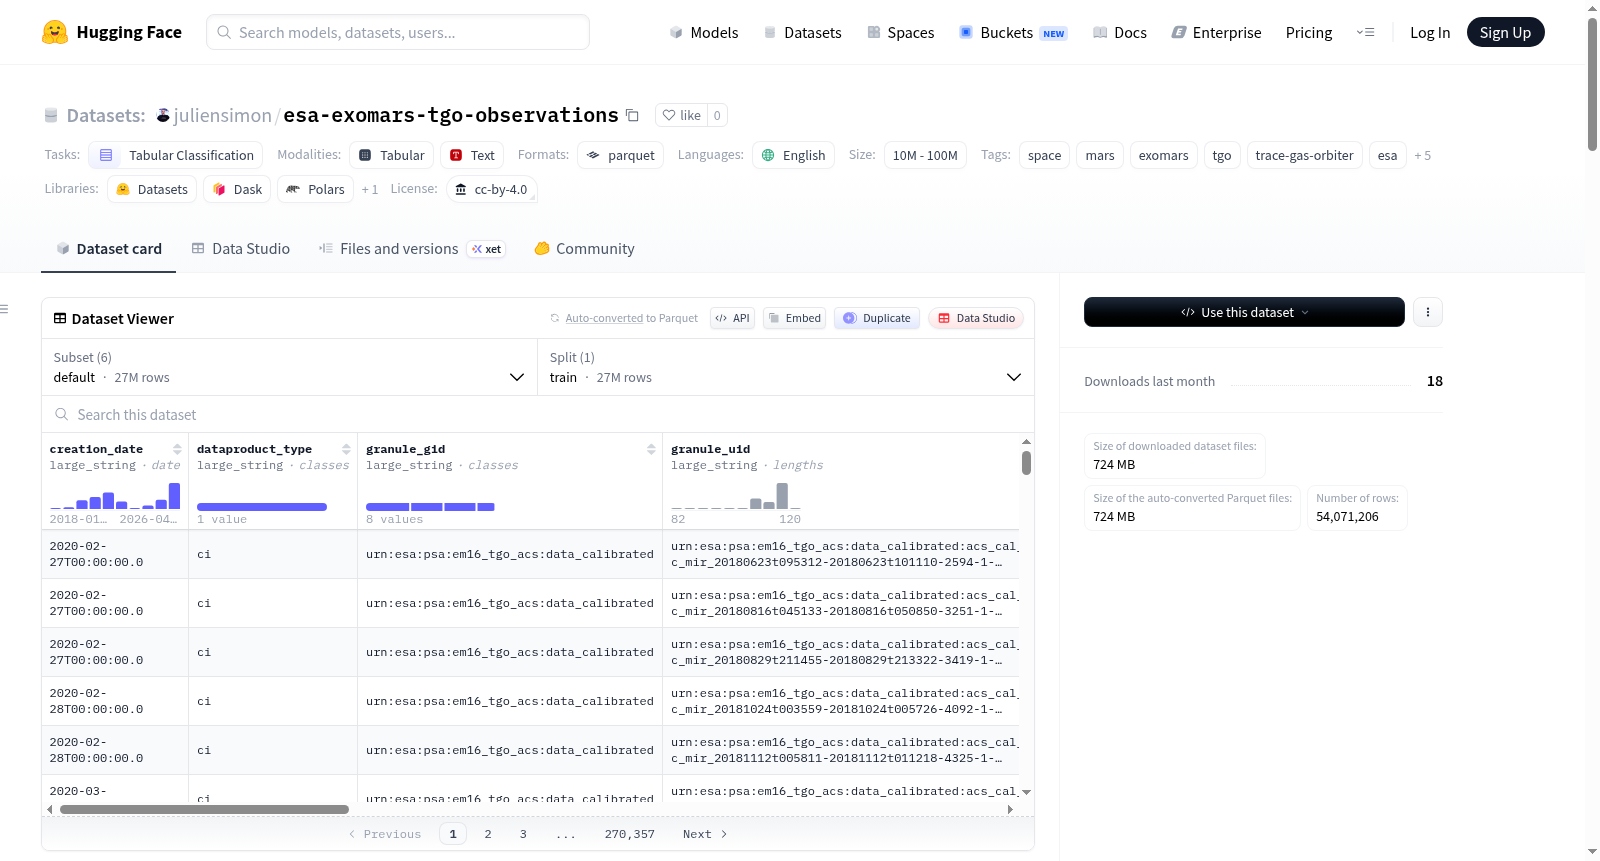The image size is (1600, 861).
Task: Select the Polars library tag
Action: pyautogui.click(x=315, y=189)
